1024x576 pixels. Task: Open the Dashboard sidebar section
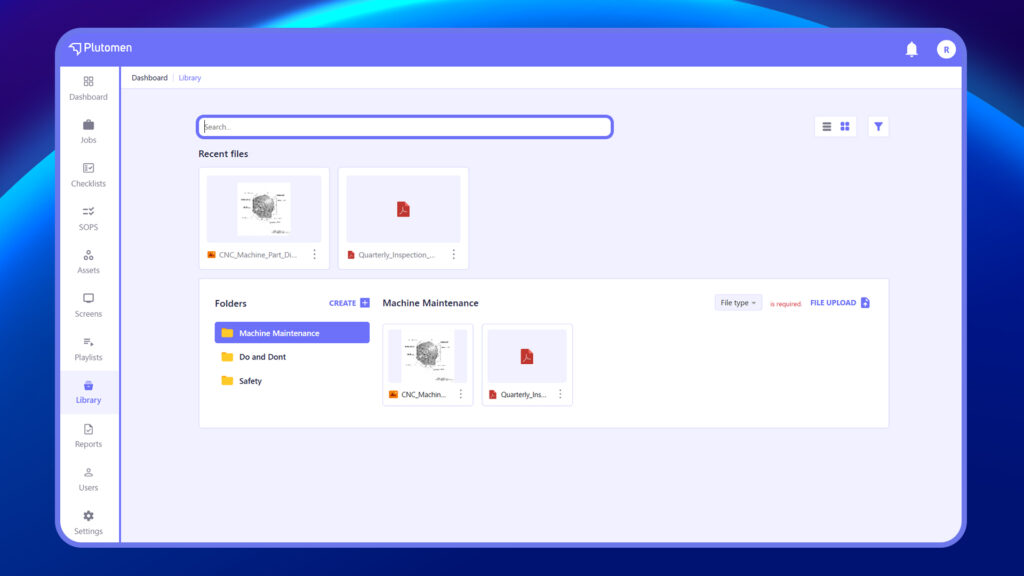click(88, 88)
